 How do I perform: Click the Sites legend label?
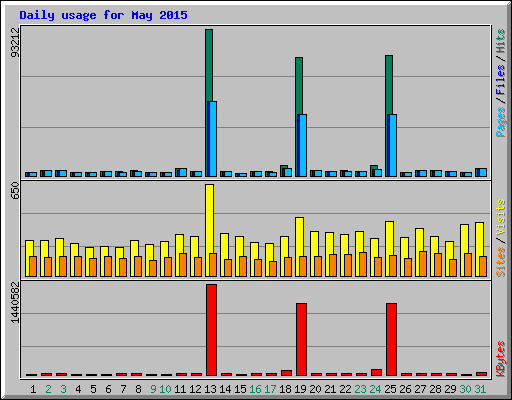(x=501, y=262)
